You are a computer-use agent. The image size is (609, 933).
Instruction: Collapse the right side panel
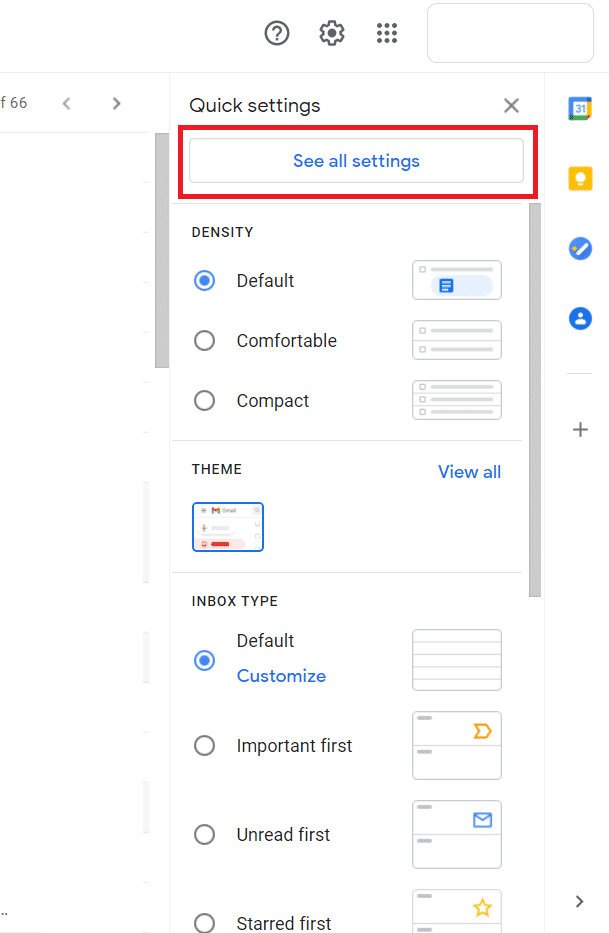578,901
